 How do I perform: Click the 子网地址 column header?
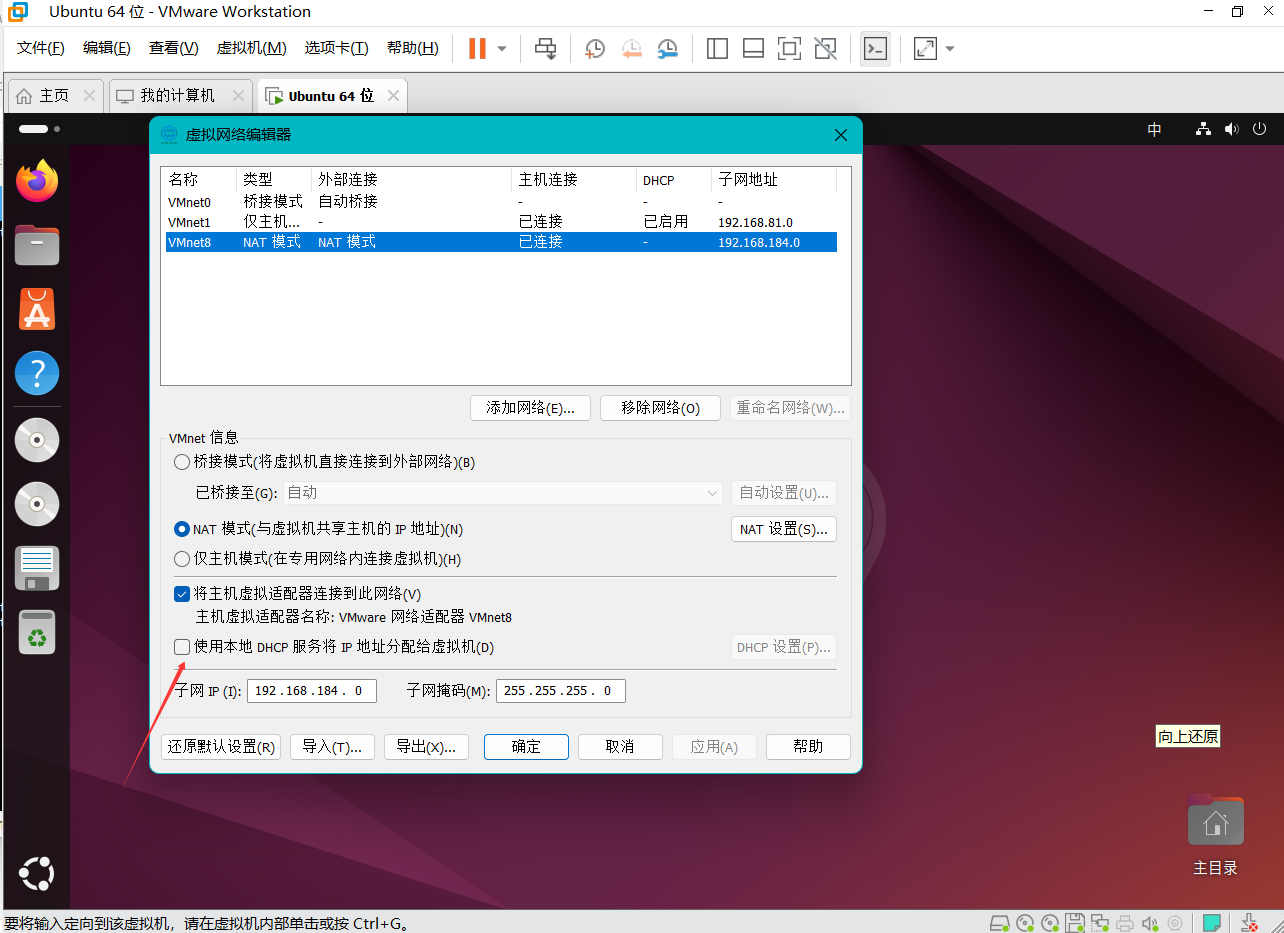[774, 180]
